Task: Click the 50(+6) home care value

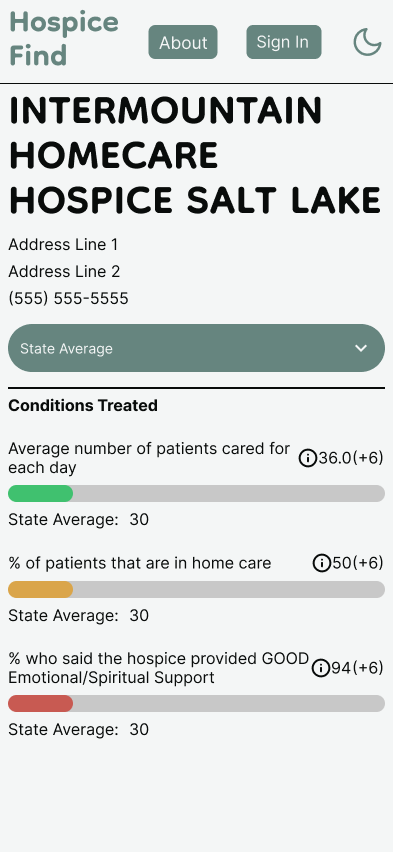Action: point(358,563)
